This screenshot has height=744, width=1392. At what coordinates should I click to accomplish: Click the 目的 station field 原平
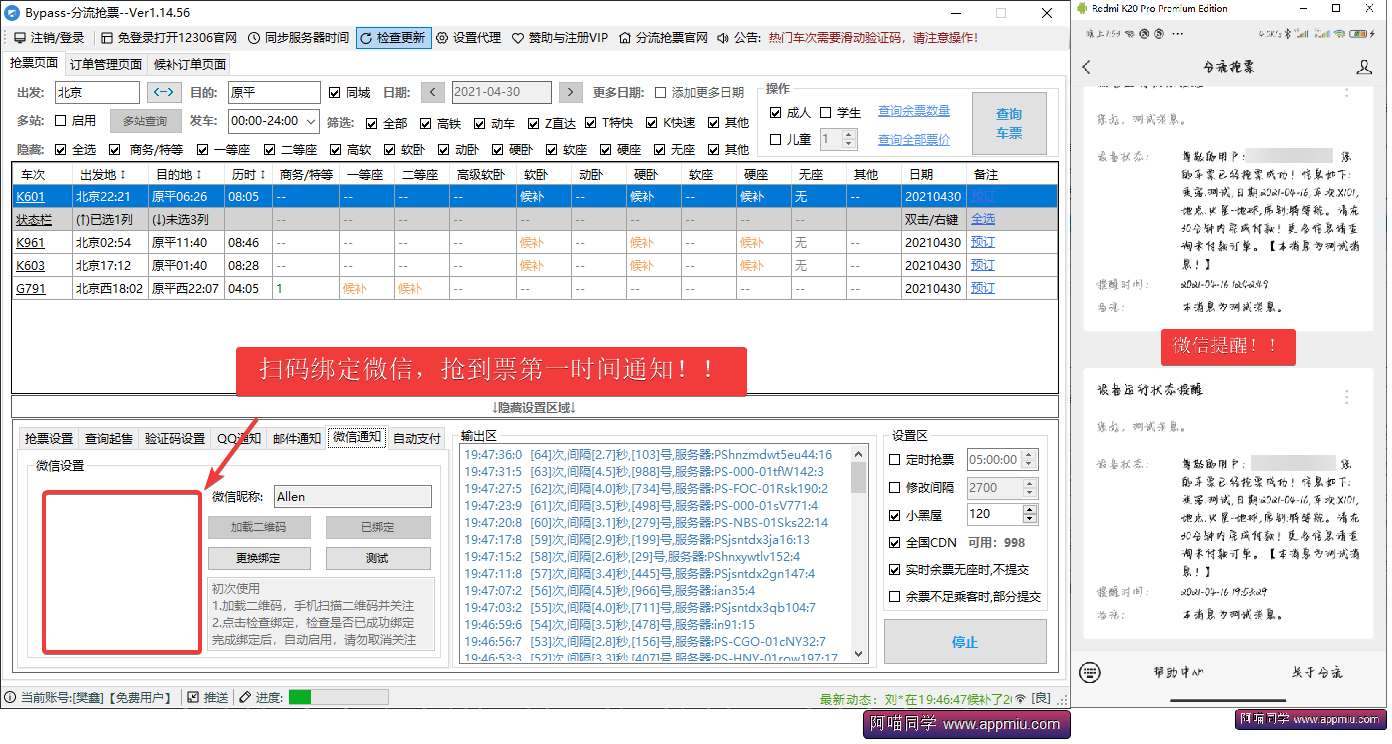273,92
